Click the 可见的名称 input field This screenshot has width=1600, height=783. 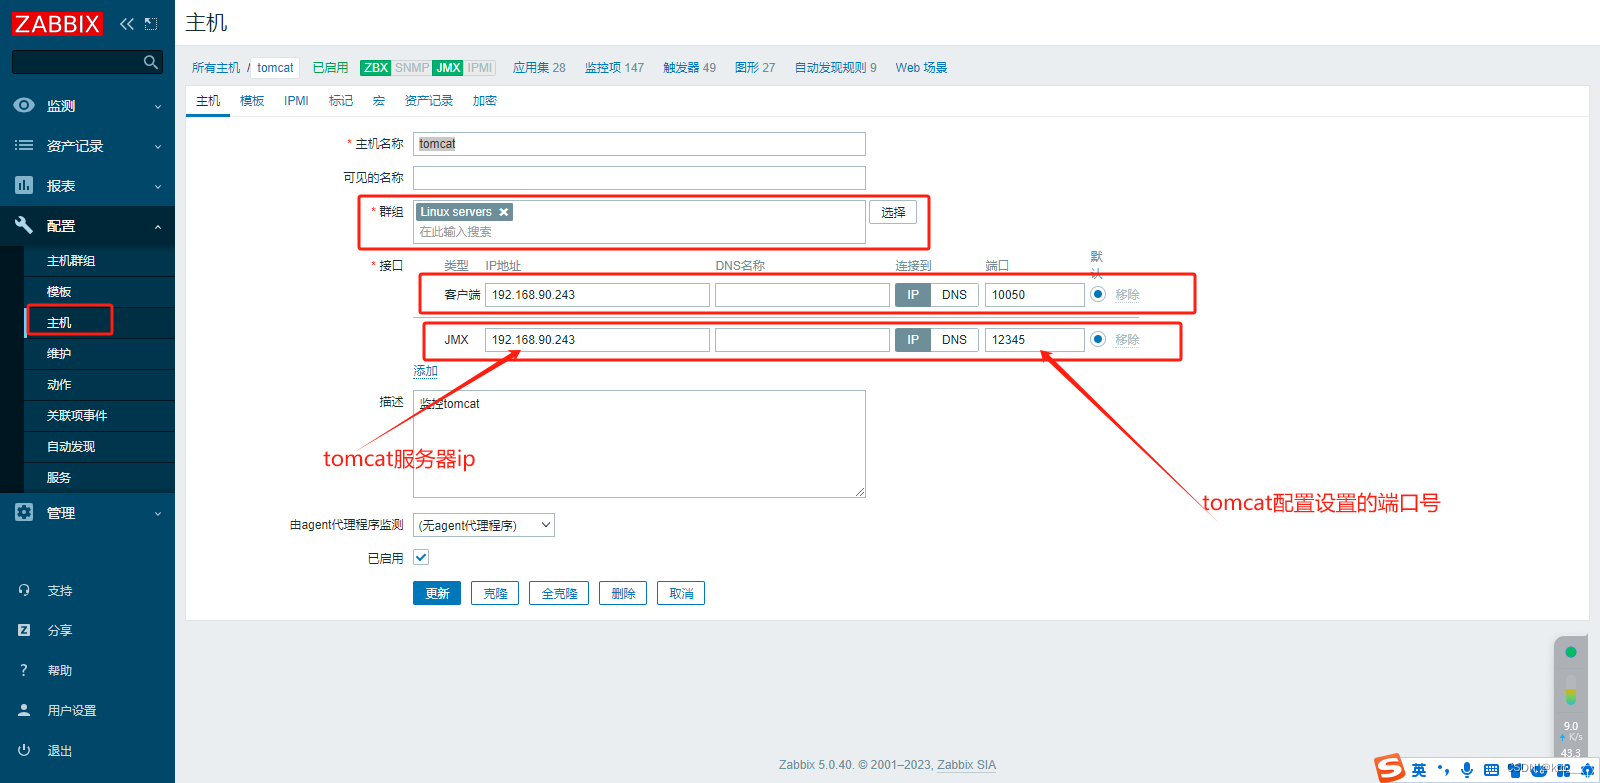(639, 178)
